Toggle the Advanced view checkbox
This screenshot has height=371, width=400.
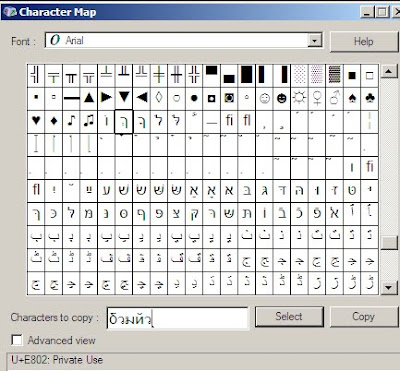tap(17, 340)
